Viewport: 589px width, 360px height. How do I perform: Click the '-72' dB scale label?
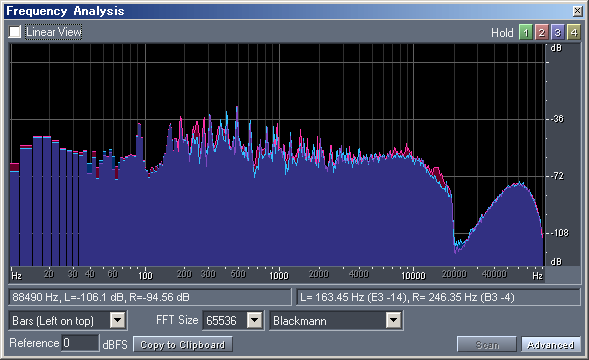557,175
